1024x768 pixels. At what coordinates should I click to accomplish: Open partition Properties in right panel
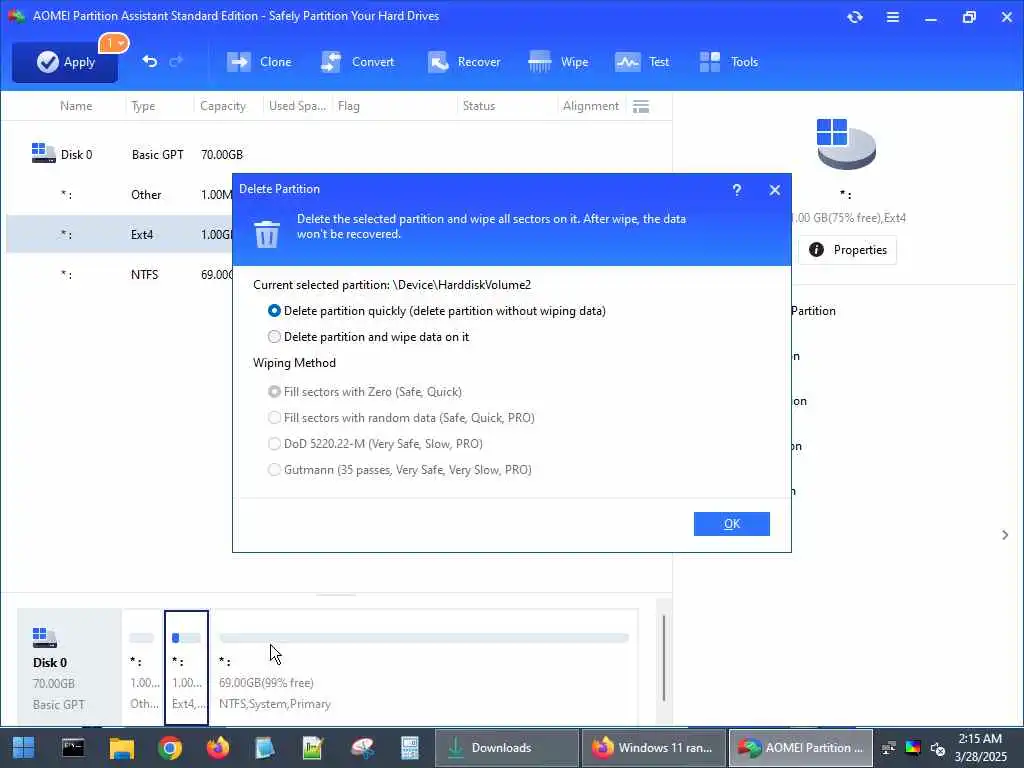pyautogui.click(x=847, y=250)
